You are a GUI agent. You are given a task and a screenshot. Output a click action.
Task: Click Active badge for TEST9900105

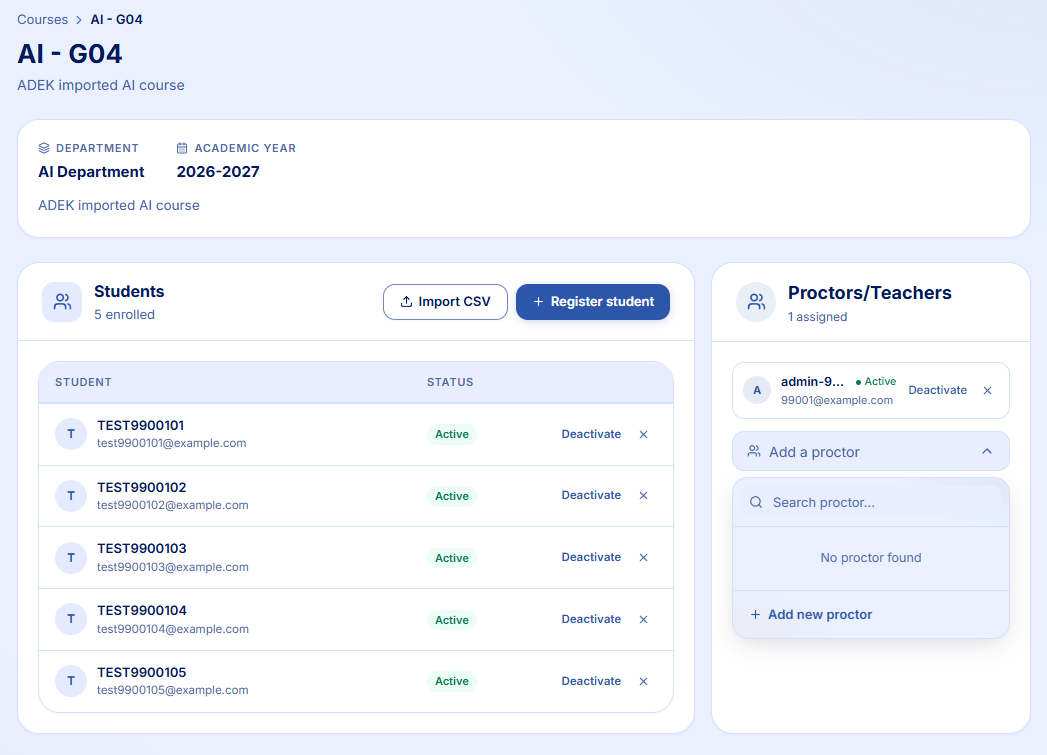tap(452, 682)
